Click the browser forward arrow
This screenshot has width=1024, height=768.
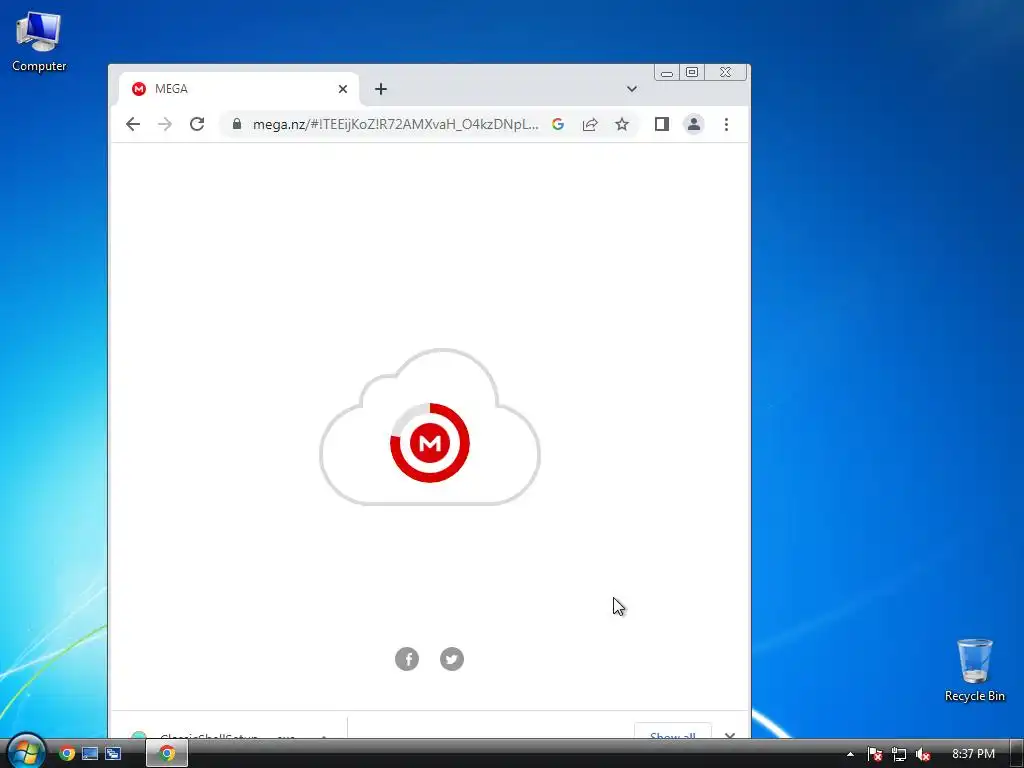[165, 124]
